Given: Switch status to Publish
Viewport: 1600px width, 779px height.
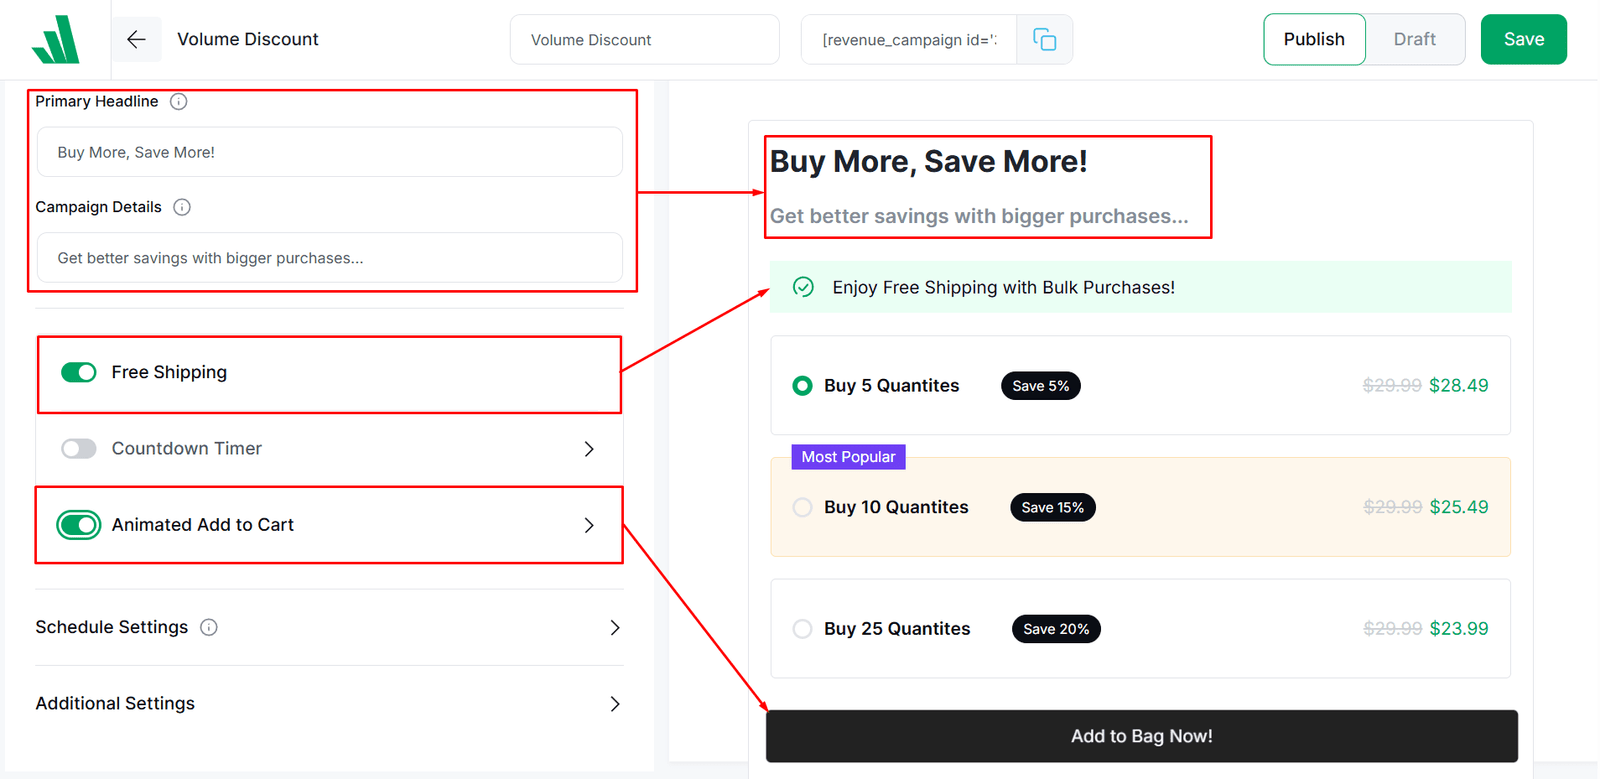Looking at the screenshot, I should tap(1314, 39).
